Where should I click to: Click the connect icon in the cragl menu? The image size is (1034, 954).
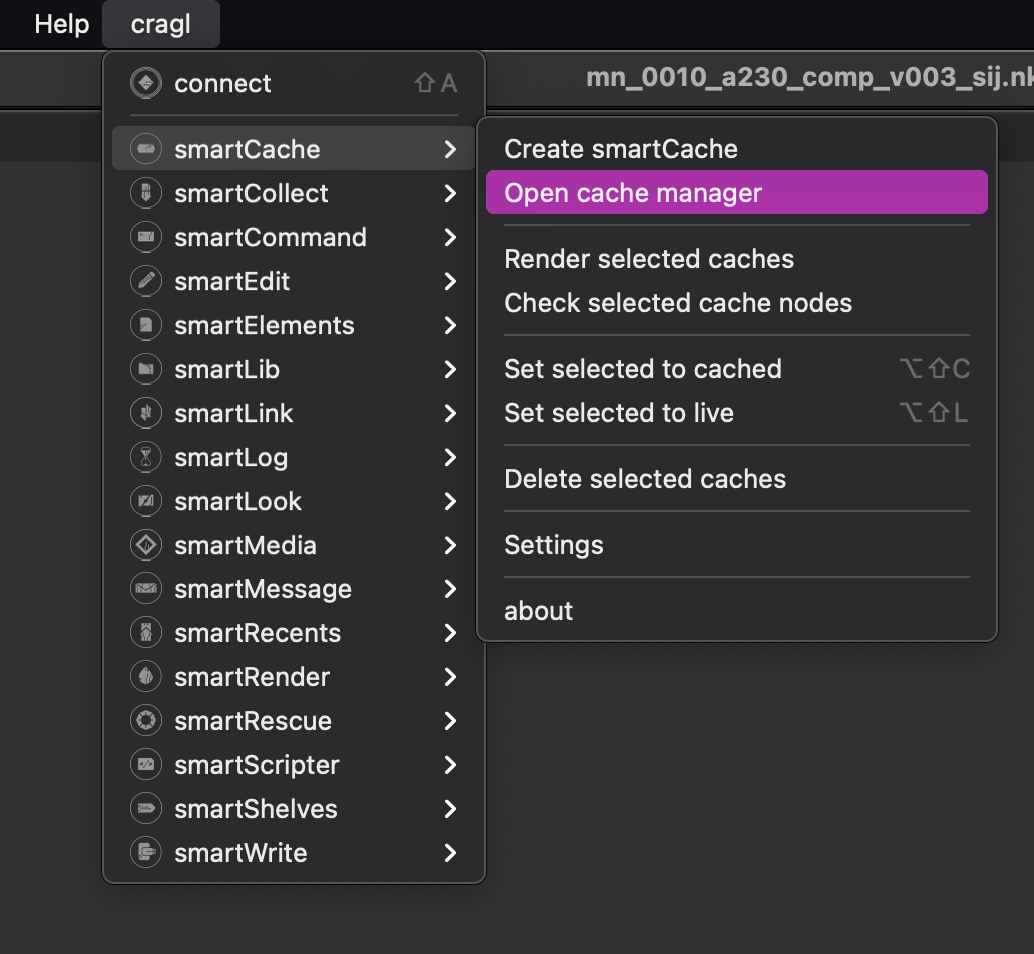[146, 83]
